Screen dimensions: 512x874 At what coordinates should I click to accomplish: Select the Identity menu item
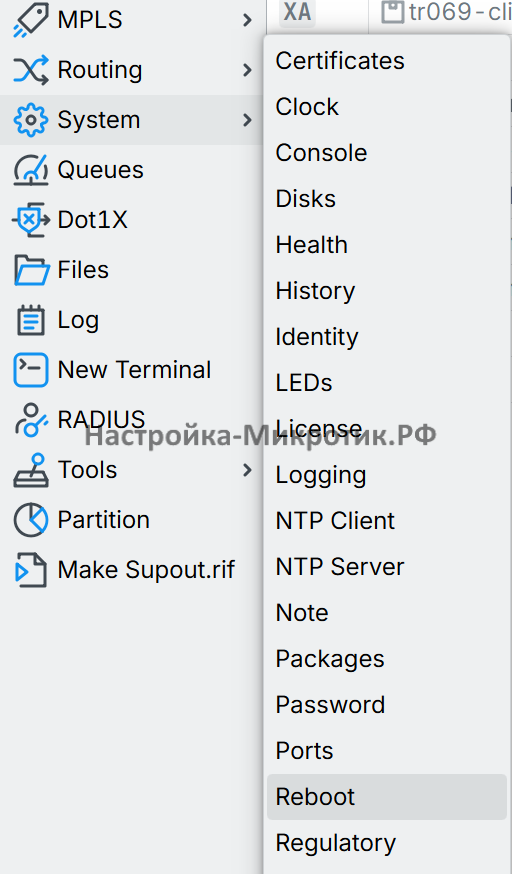[387, 337]
